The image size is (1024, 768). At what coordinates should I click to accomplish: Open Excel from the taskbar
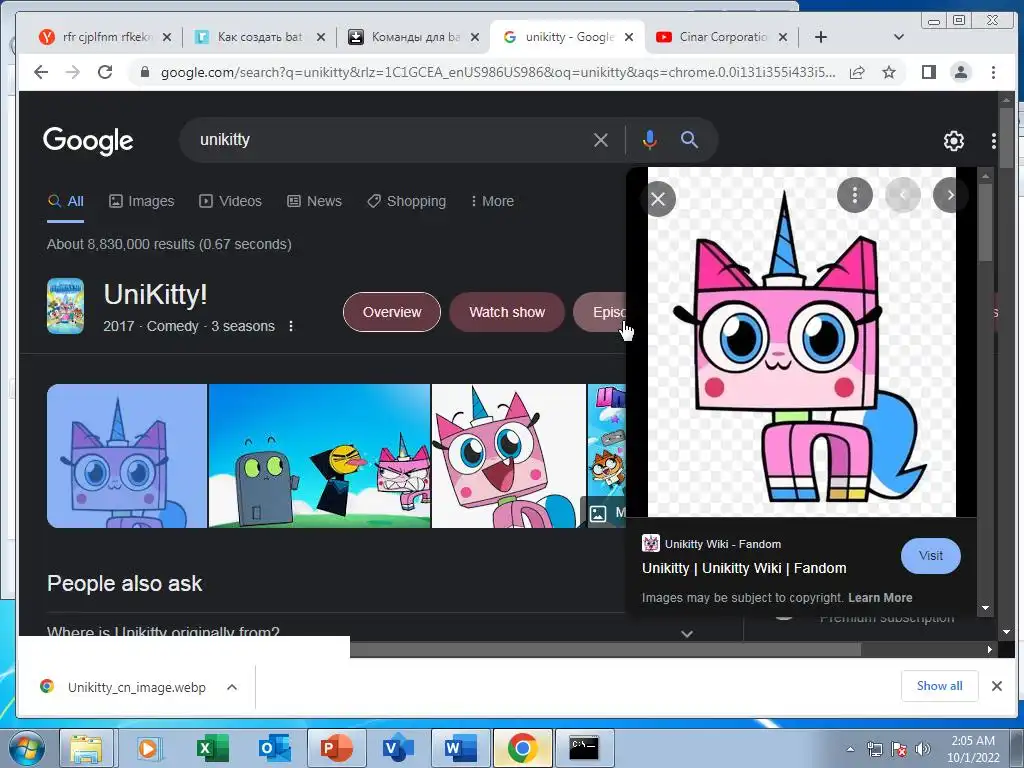click(x=212, y=748)
